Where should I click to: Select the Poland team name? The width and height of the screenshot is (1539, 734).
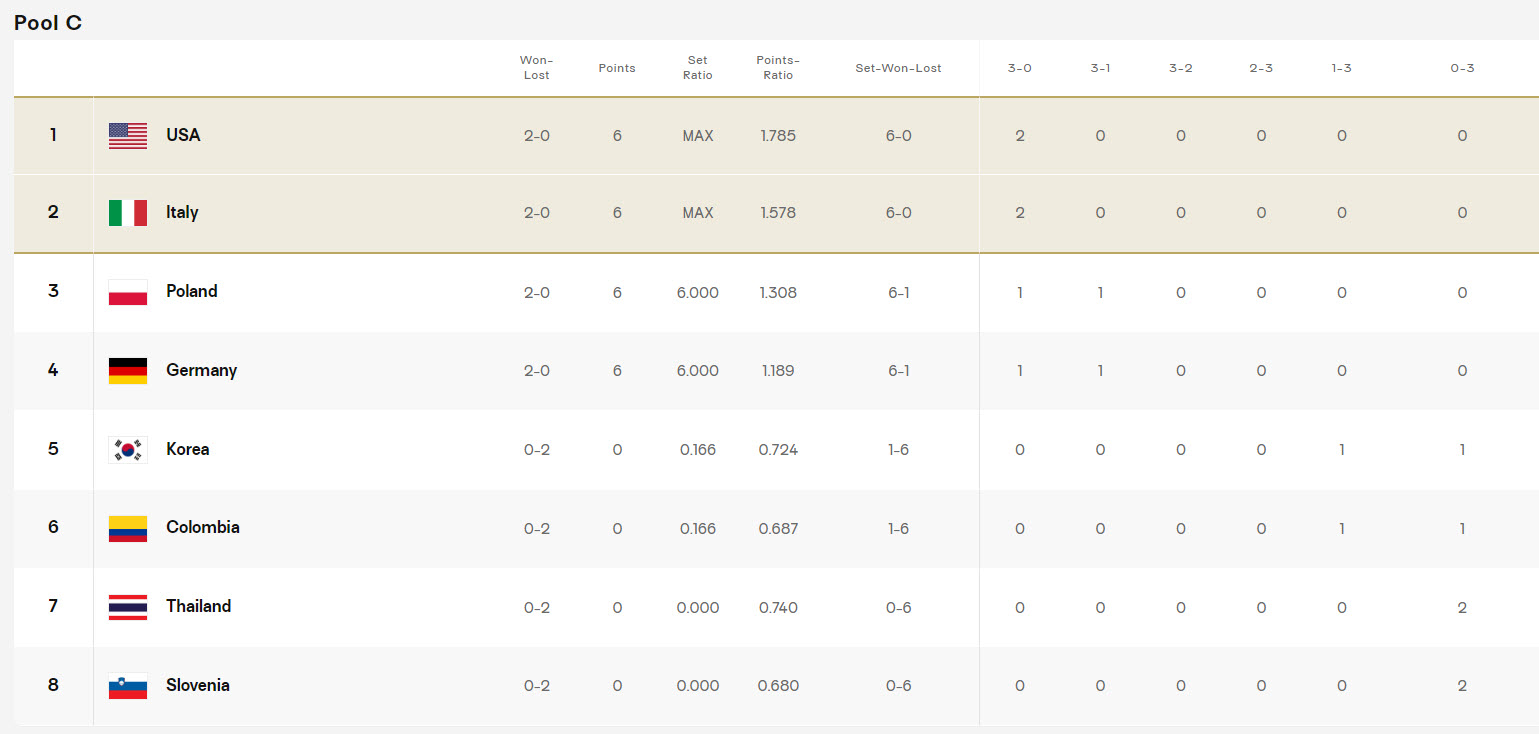[x=191, y=292]
